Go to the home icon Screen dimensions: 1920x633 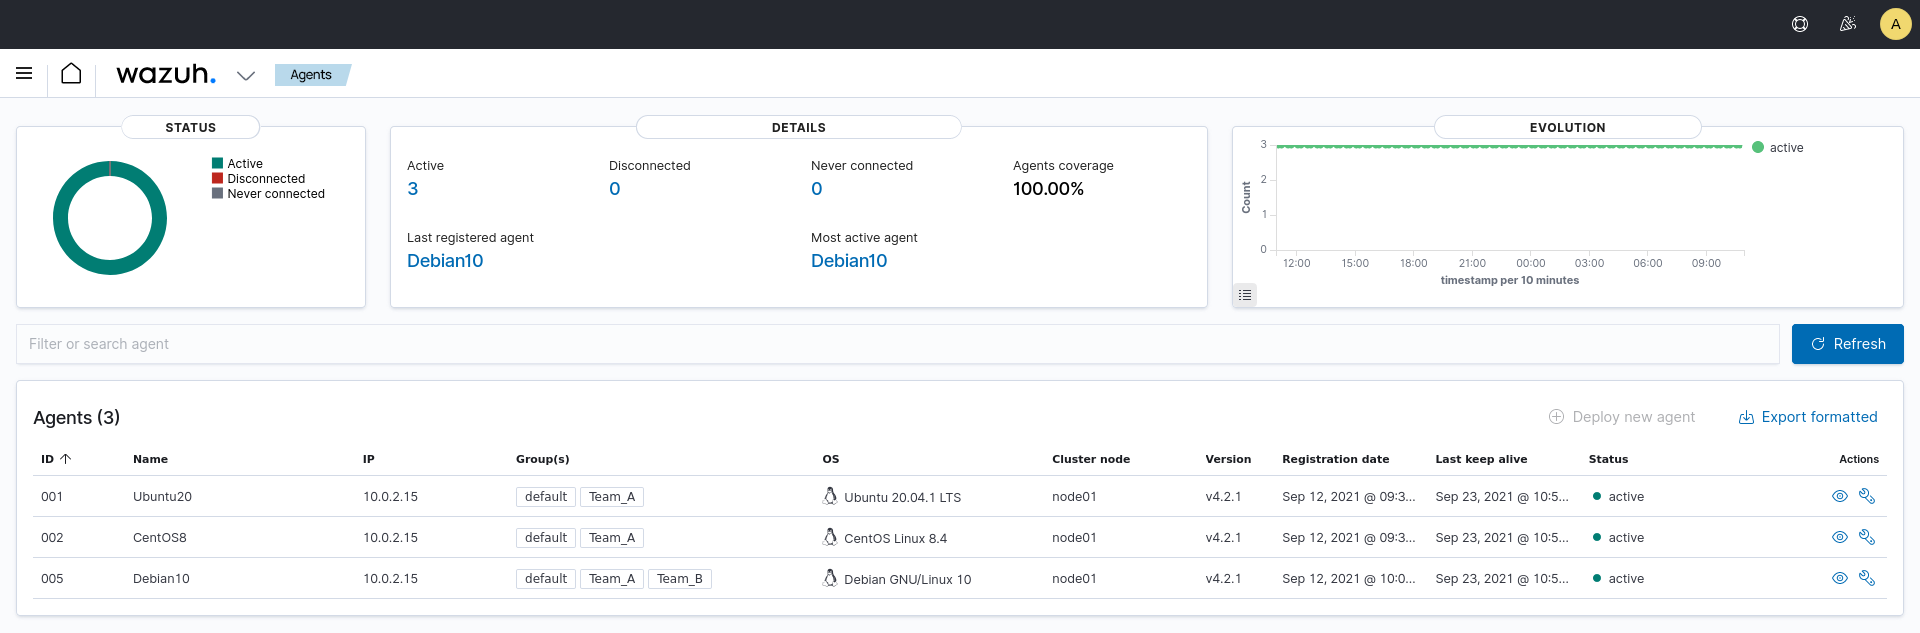pyautogui.click(x=71, y=73)
